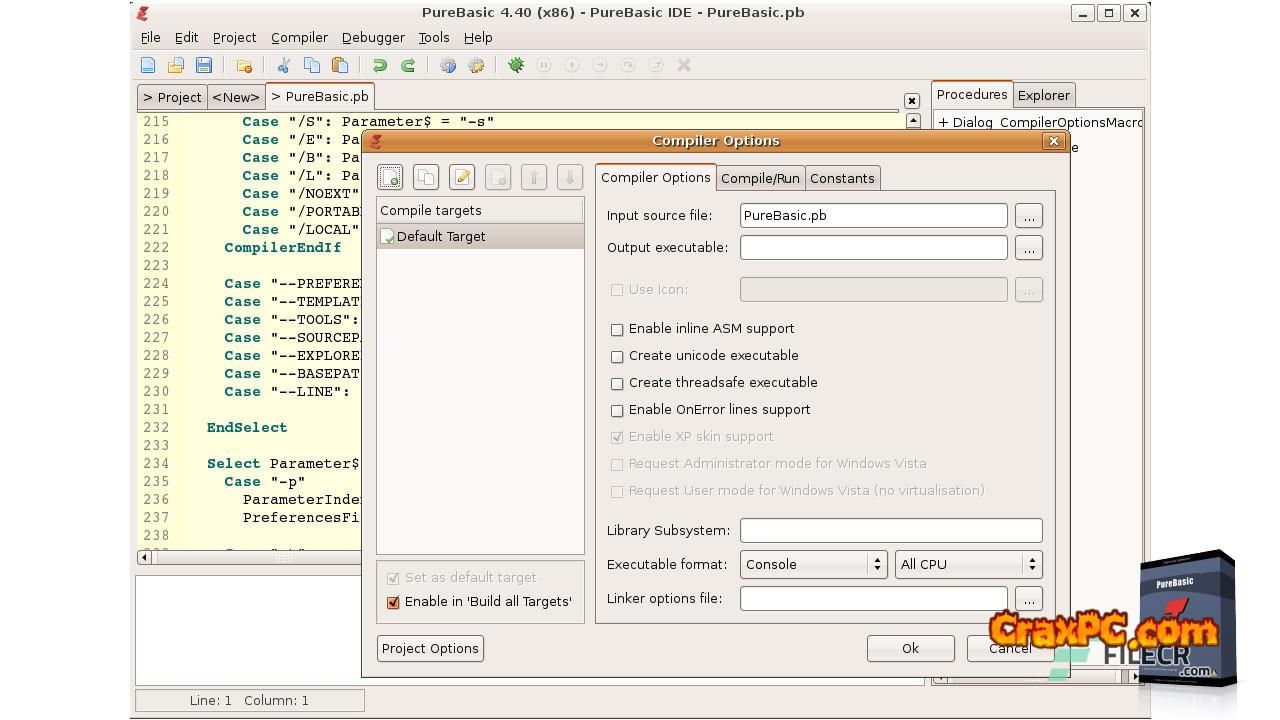This screenshot has width=1280, height=720.
Task: Click the green debugger bug icon
Action: click(516, 65)
